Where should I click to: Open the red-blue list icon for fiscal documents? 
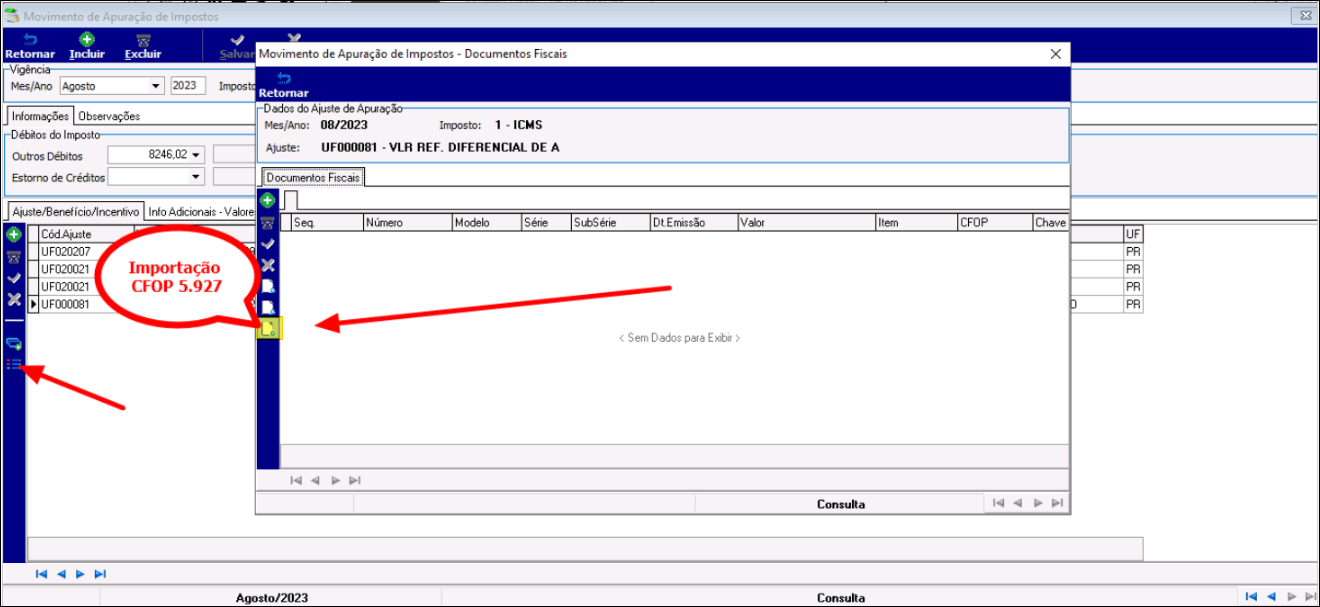[14, 364]
